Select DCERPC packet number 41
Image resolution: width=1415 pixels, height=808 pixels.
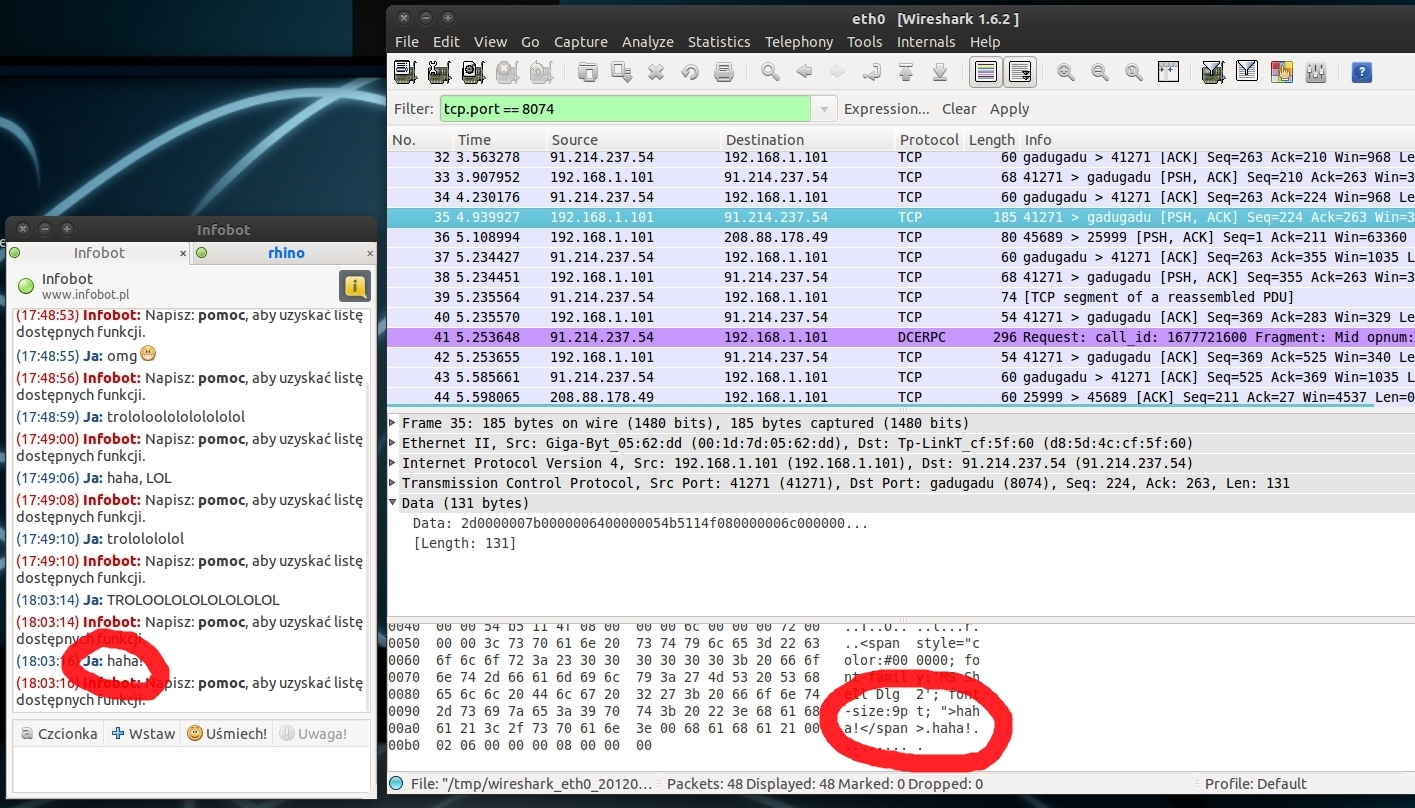coord(901,337)
